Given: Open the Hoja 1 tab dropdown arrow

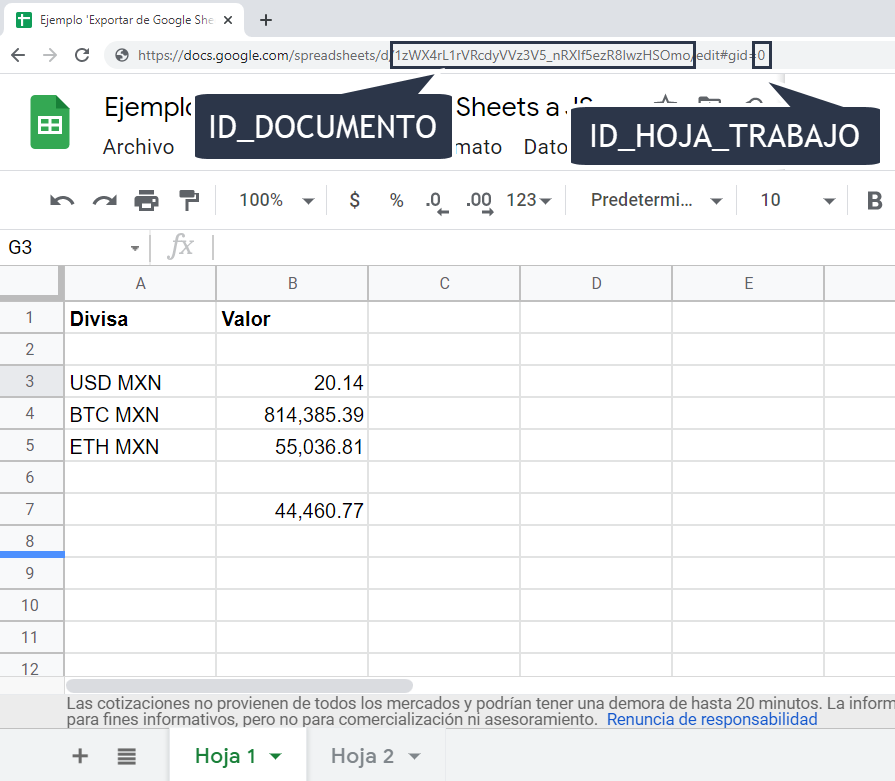Looking at the screenshot, I should pos(276,756).
